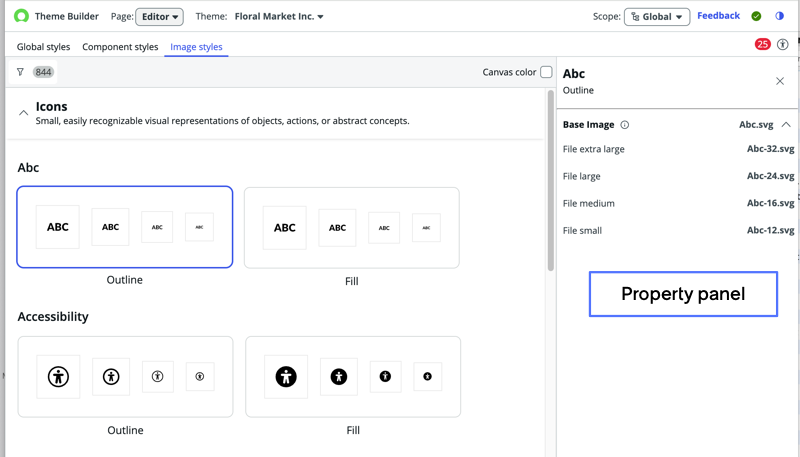Screen dimensions: 800x457
Task: Toggle the Canvas color checkbox
Action: [x=546, y=72]
